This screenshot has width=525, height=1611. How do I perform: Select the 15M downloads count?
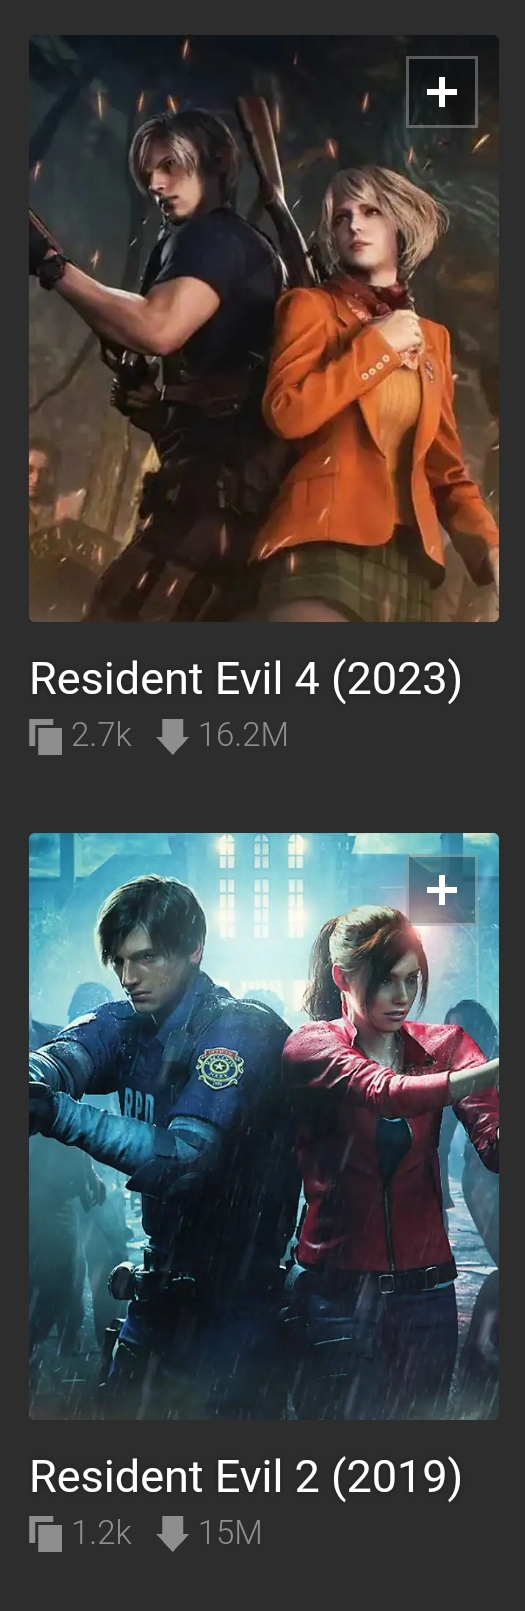[x=230, y=1533]
